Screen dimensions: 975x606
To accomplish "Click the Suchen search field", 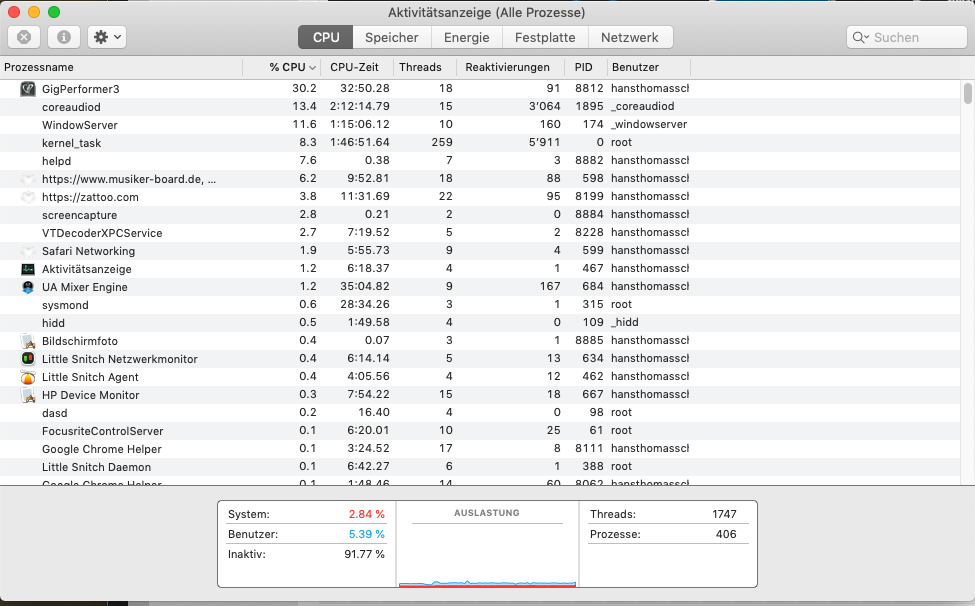I will (907, 37).
